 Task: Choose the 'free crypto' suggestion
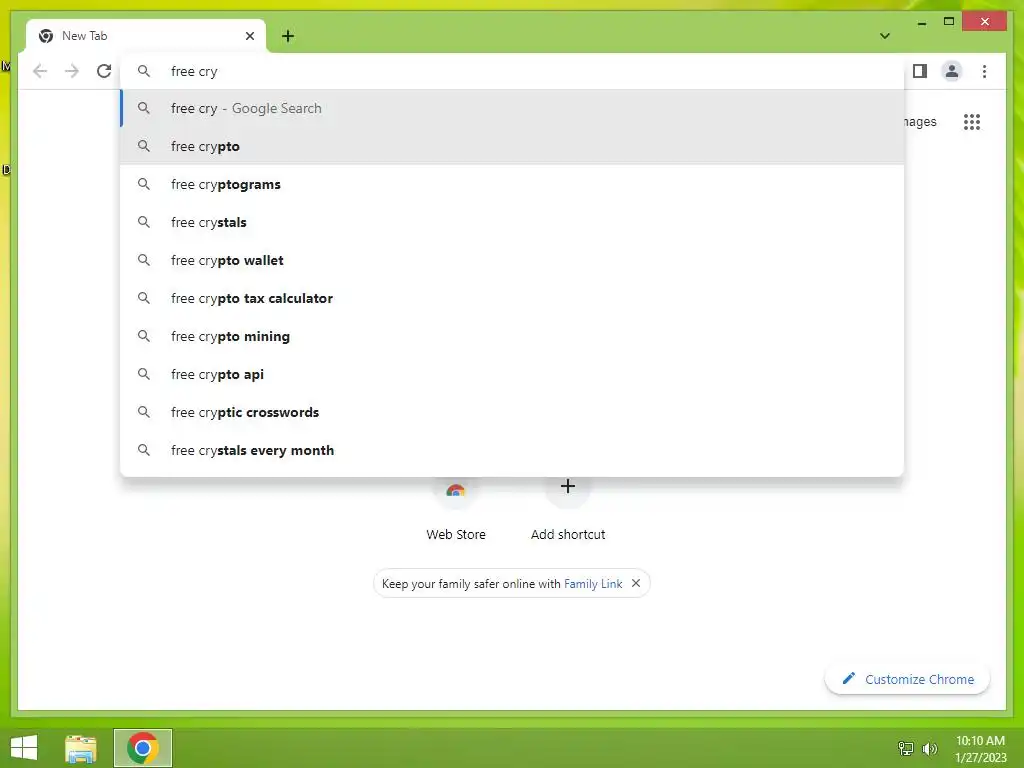coord(513,146)
